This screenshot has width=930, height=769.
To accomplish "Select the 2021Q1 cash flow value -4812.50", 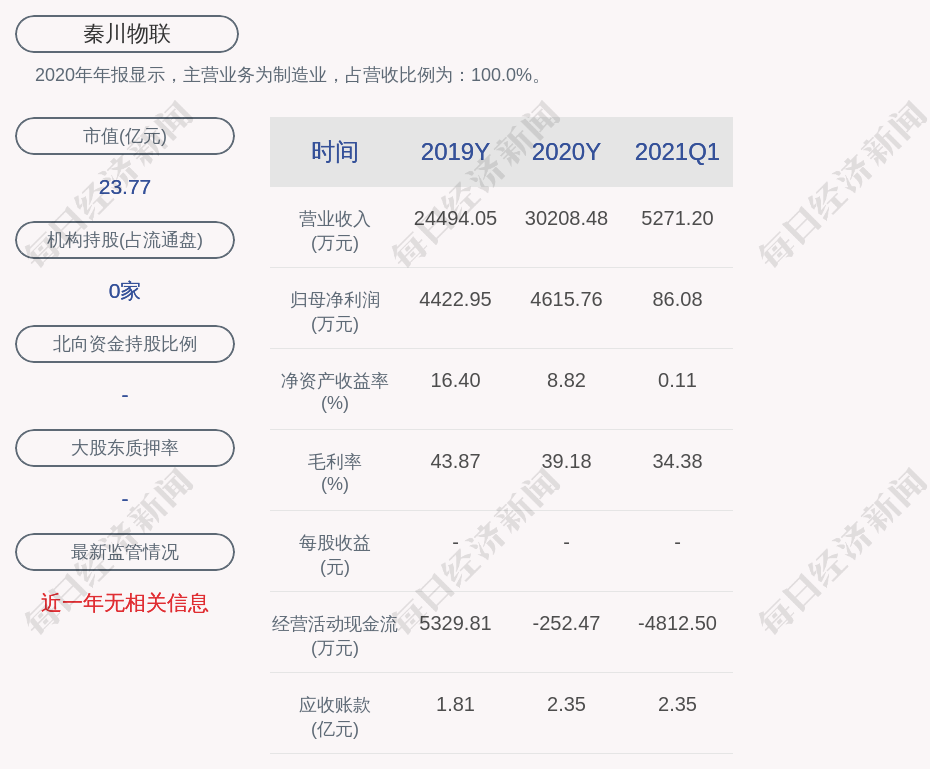I will [677, 623].
